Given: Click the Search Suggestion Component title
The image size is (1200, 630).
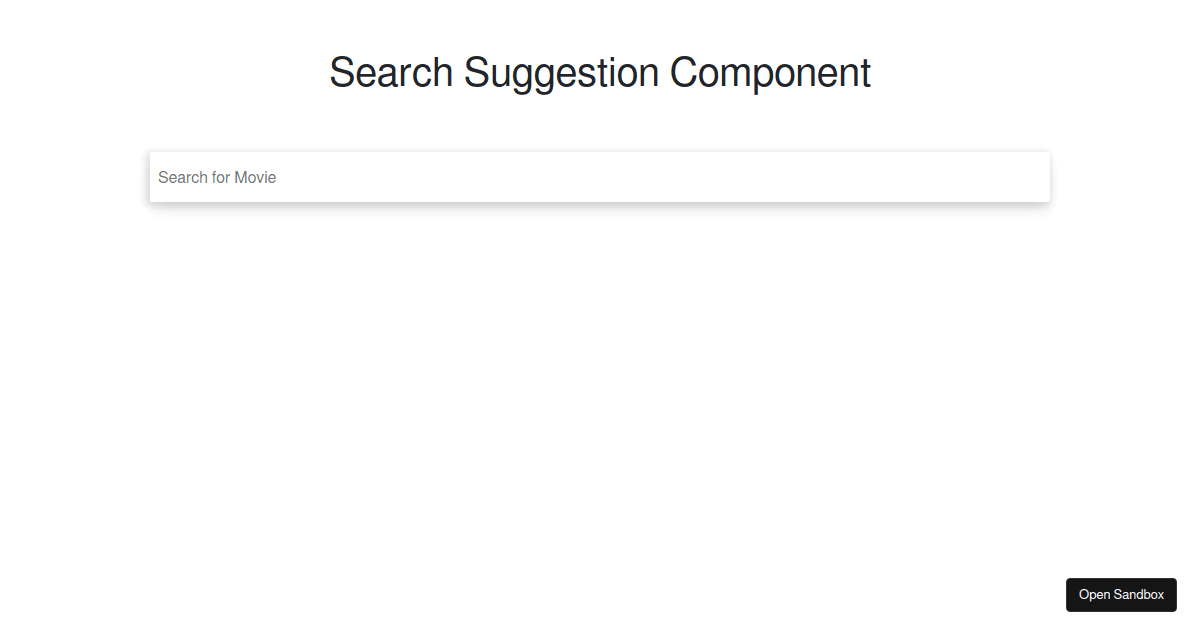Looking at the screenshot, I should pyautogui.click(x=600, y=72).
